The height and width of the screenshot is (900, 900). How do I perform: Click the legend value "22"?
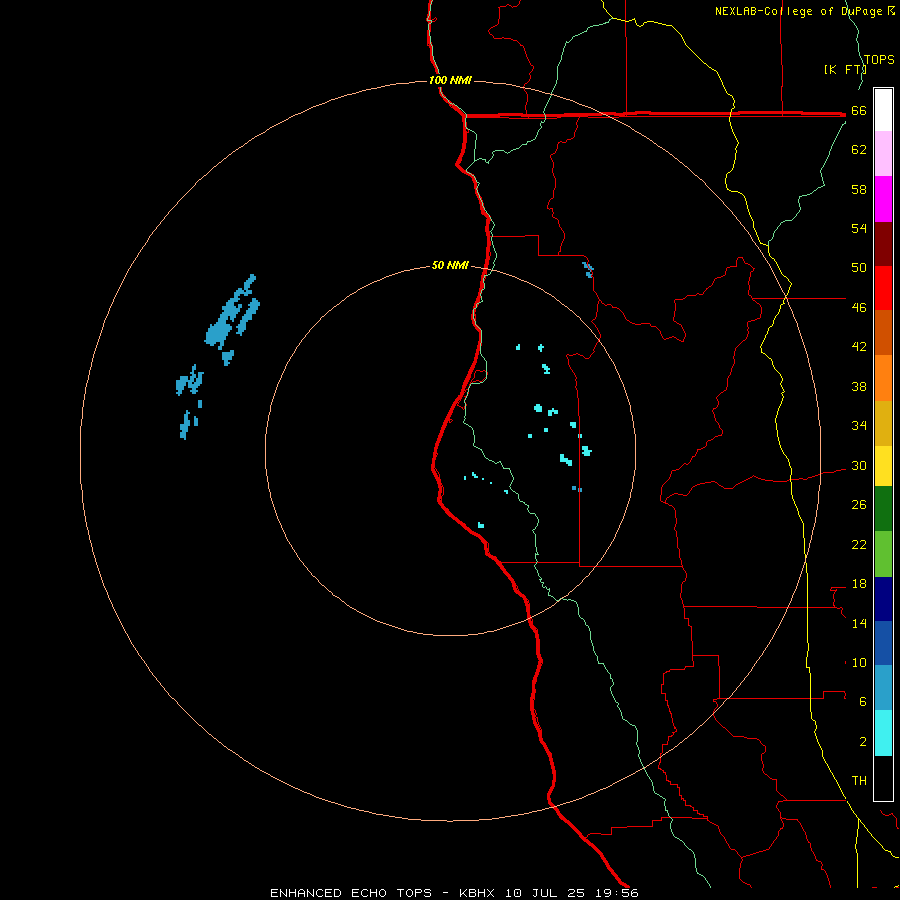(x=859, y=544)
